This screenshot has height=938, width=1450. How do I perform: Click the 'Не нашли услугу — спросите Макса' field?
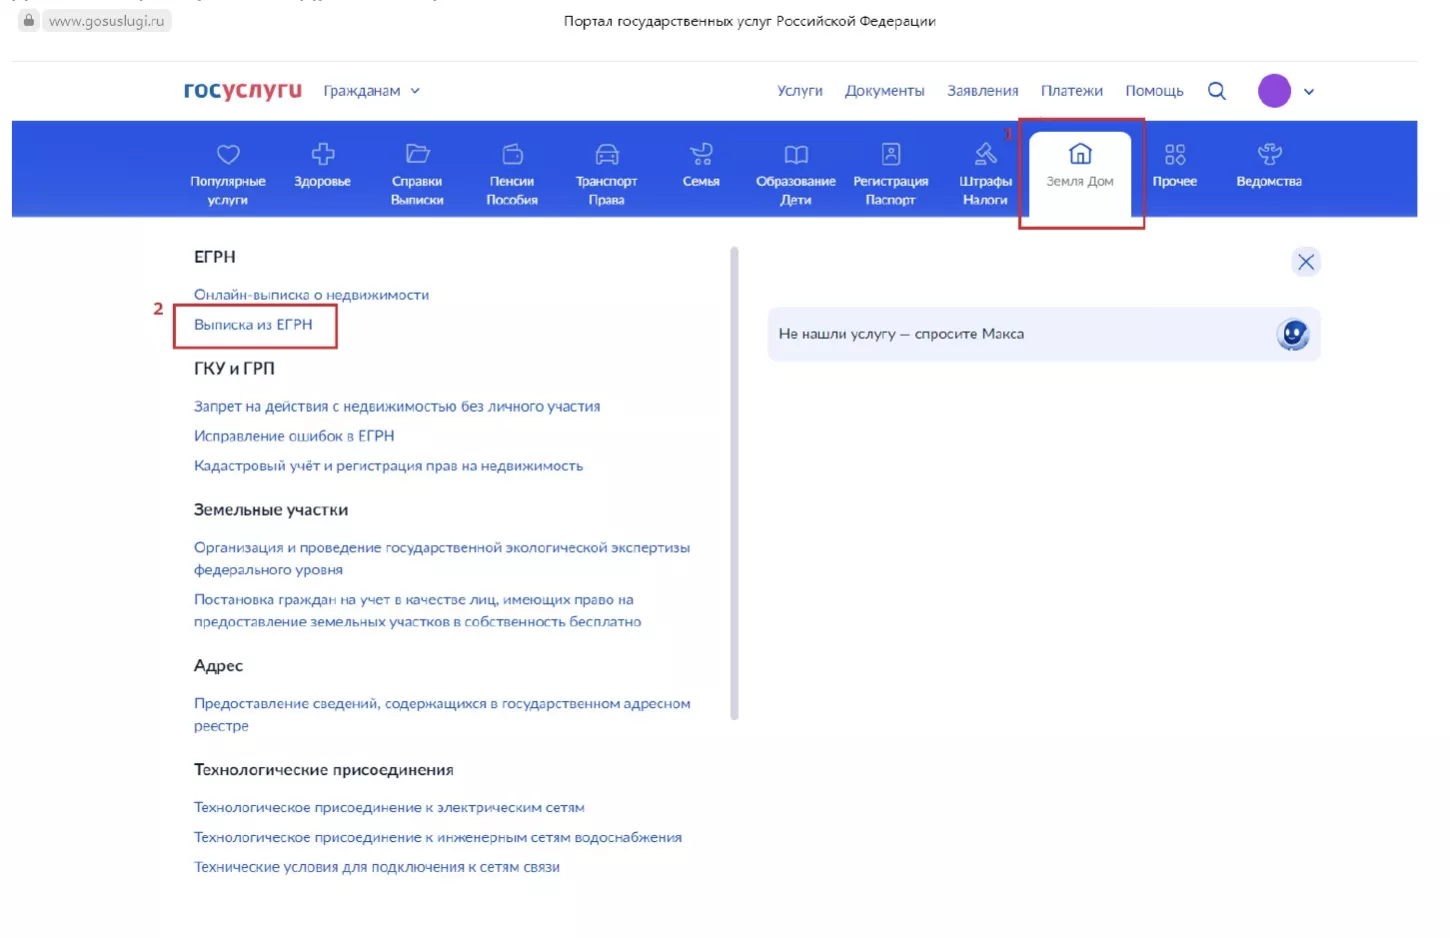click(x=1044, y=334)
